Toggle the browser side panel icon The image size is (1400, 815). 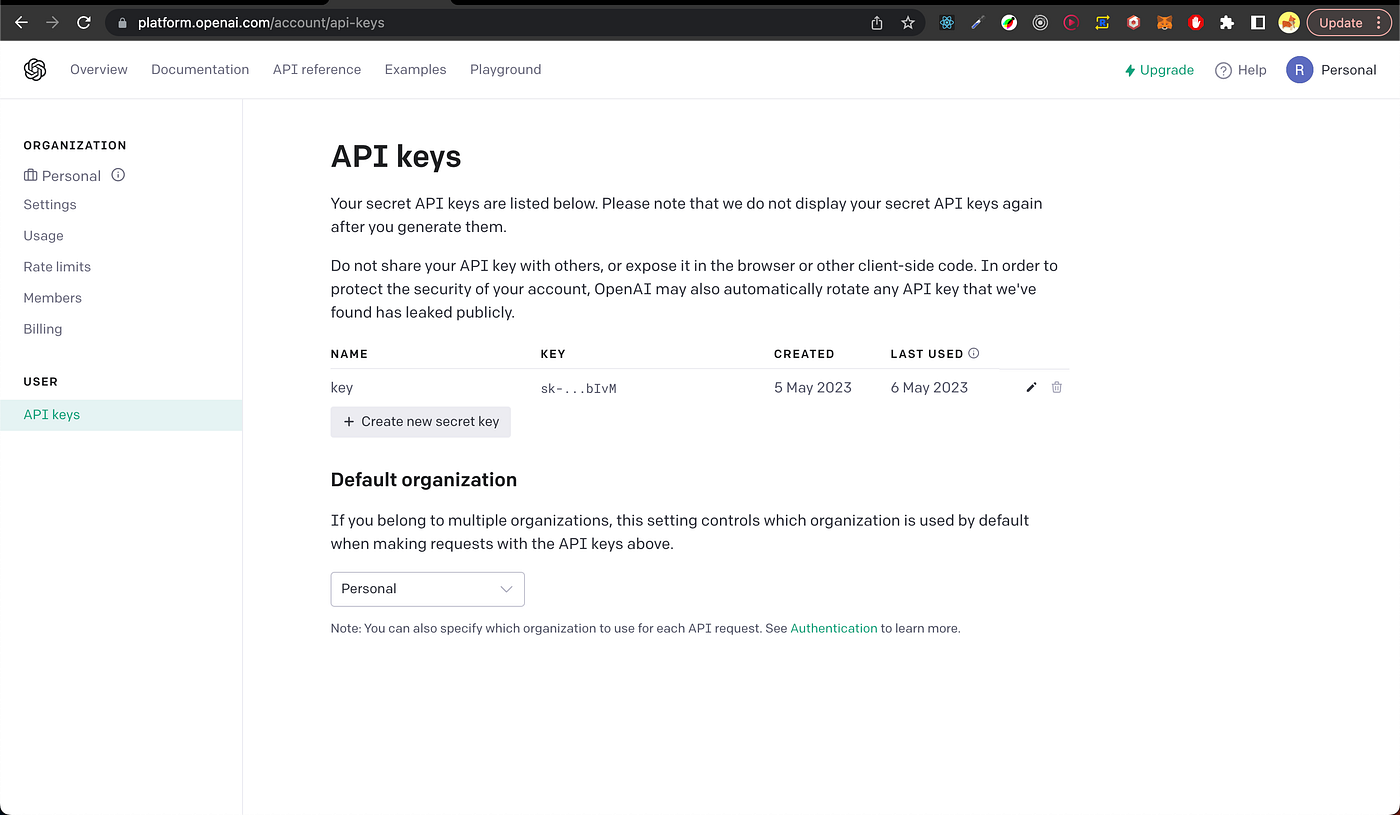pyautogui.click(x=1258, y=22)
